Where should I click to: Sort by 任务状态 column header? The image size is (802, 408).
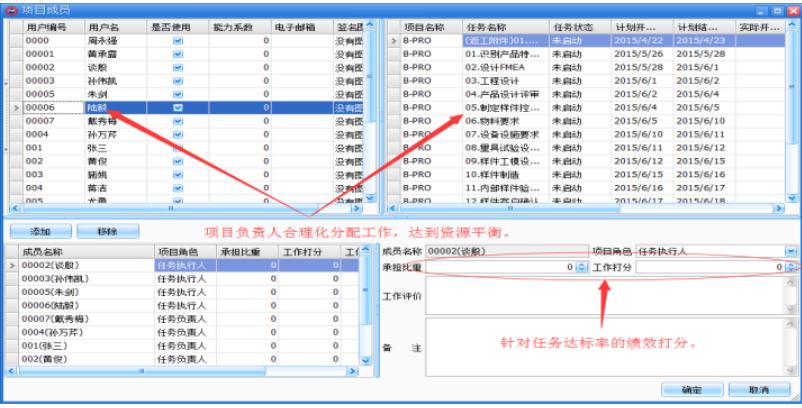click(580, 27)
